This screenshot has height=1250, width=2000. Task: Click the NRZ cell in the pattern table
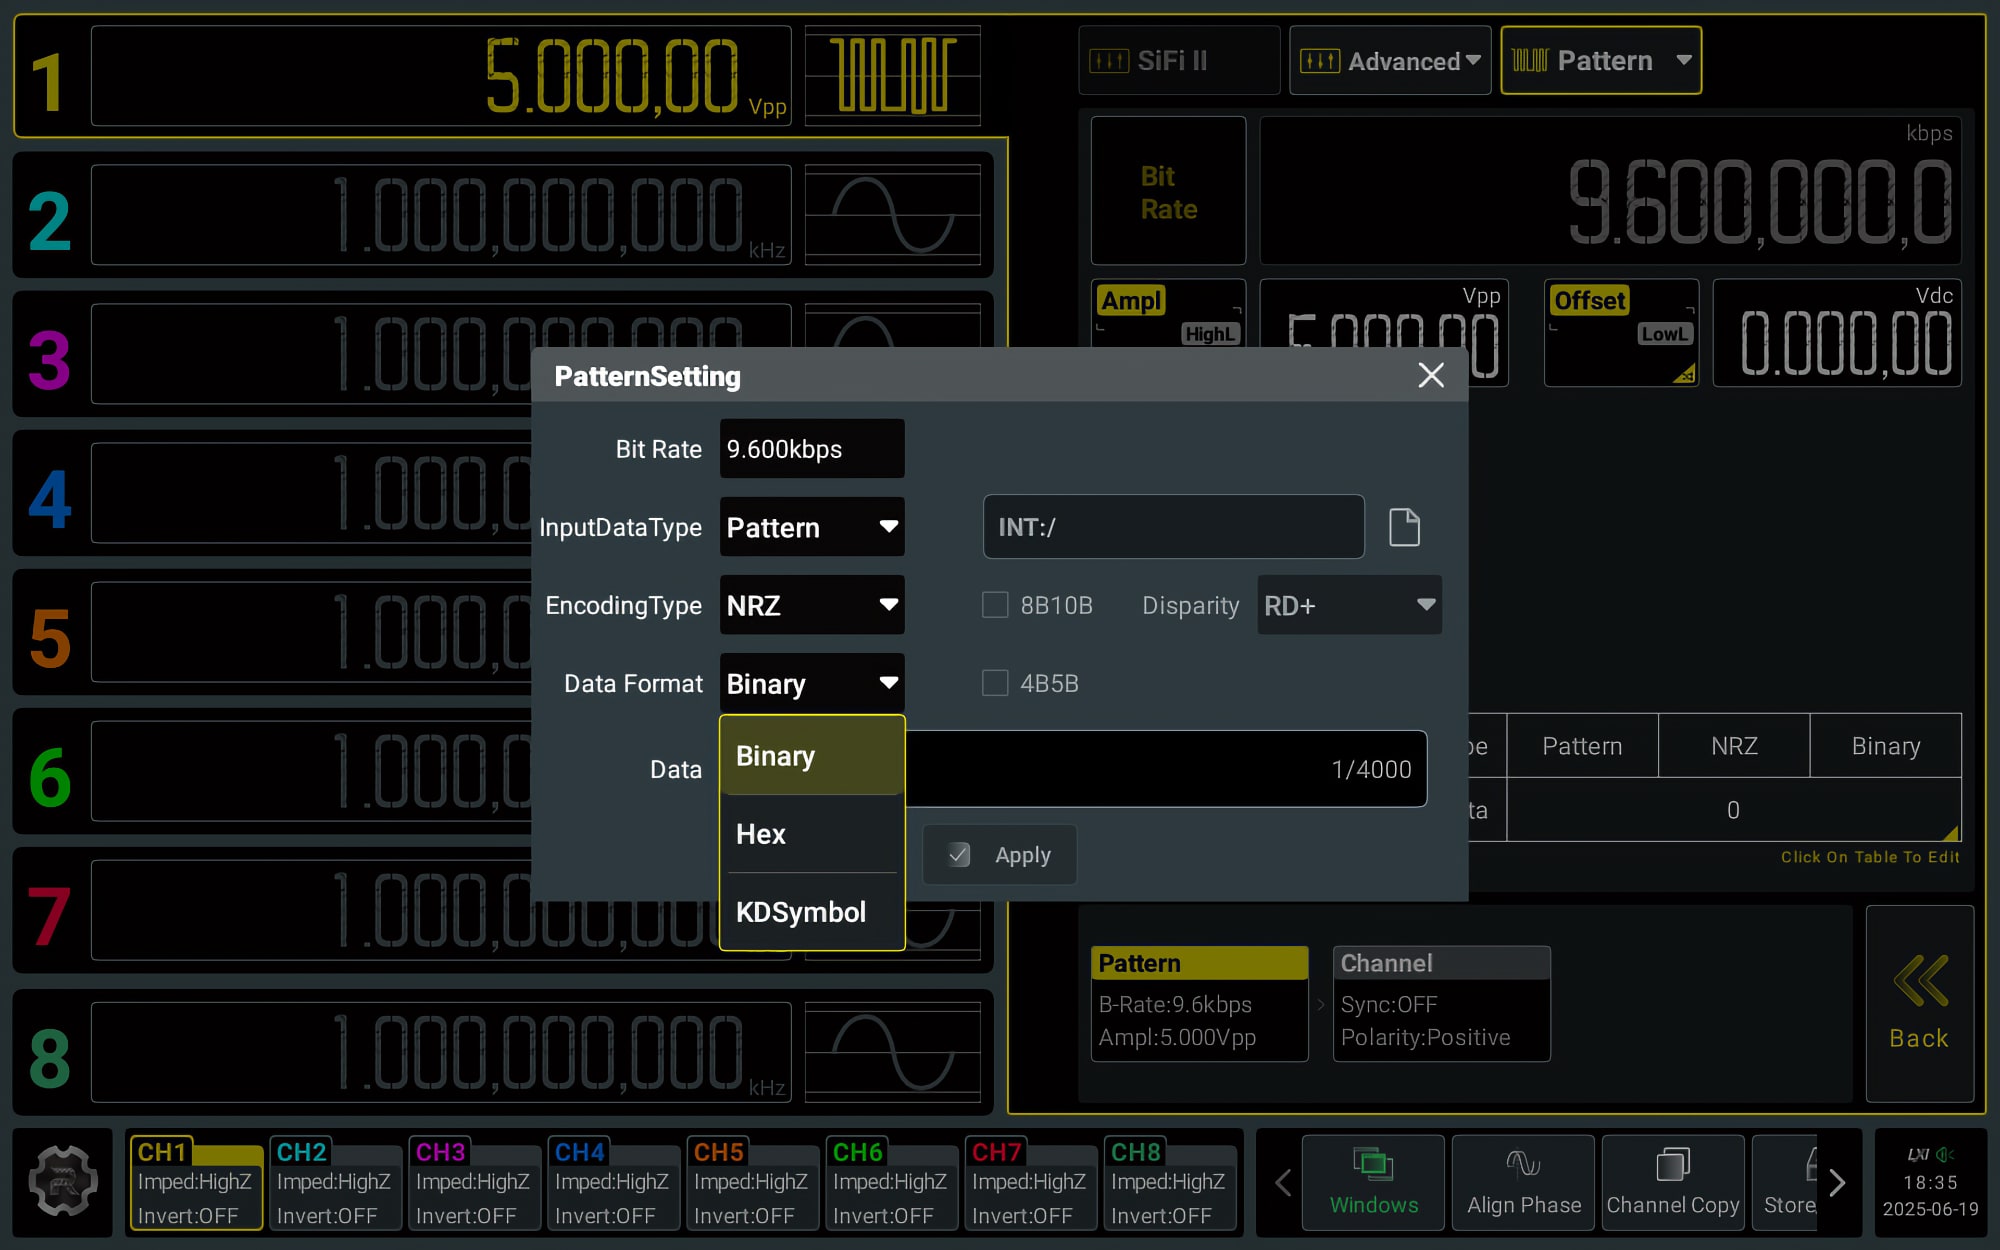(1733, 746)
